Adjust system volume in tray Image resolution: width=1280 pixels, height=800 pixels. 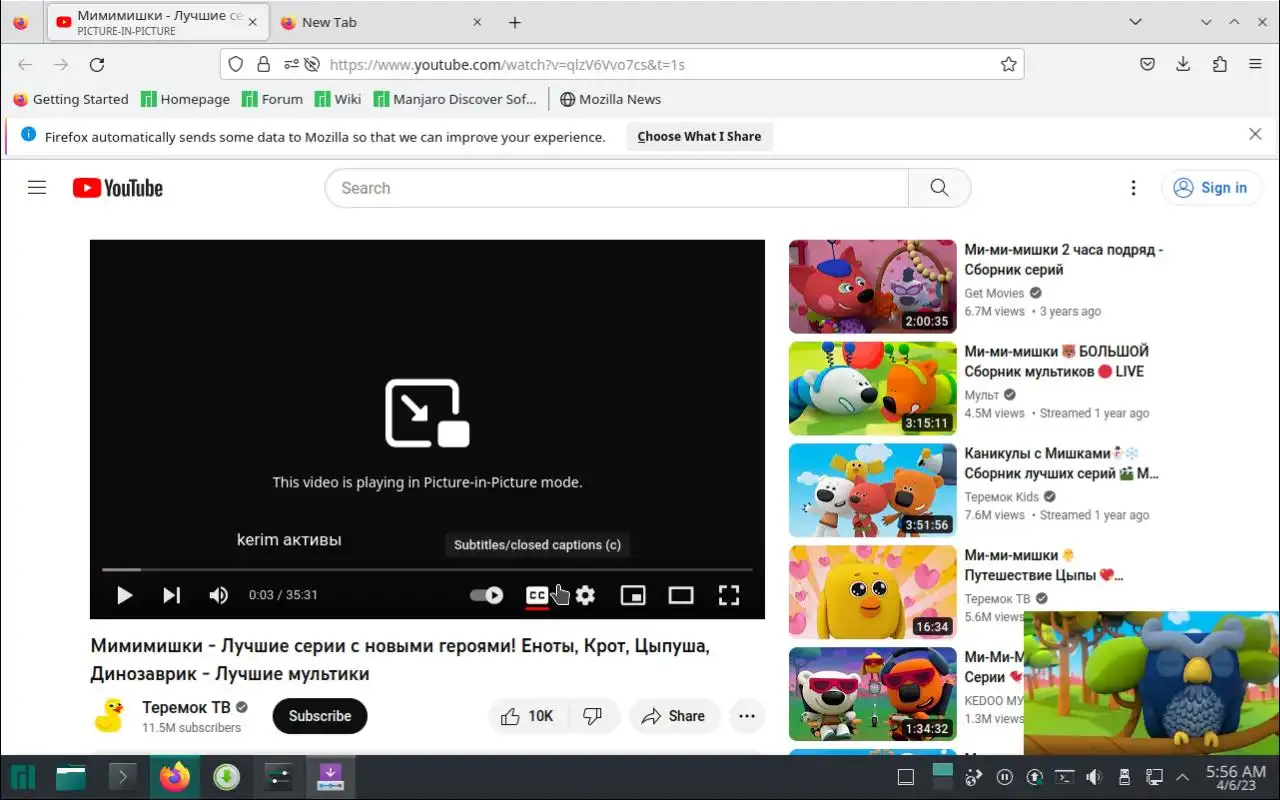point(1094,777)
